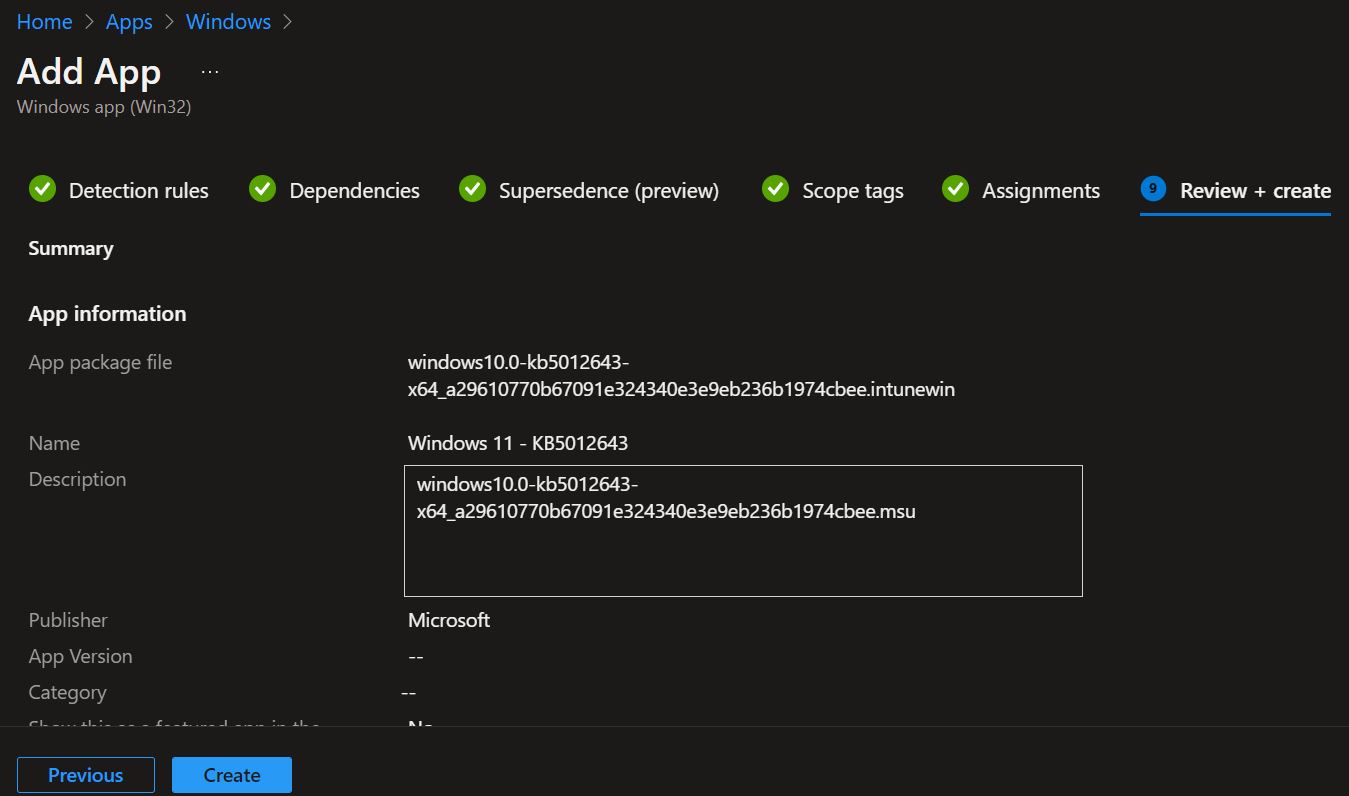The width and height of the screenshot is (1349, 796).
Task: Open the ellipsis menu next to Add App
Action: 209,70
